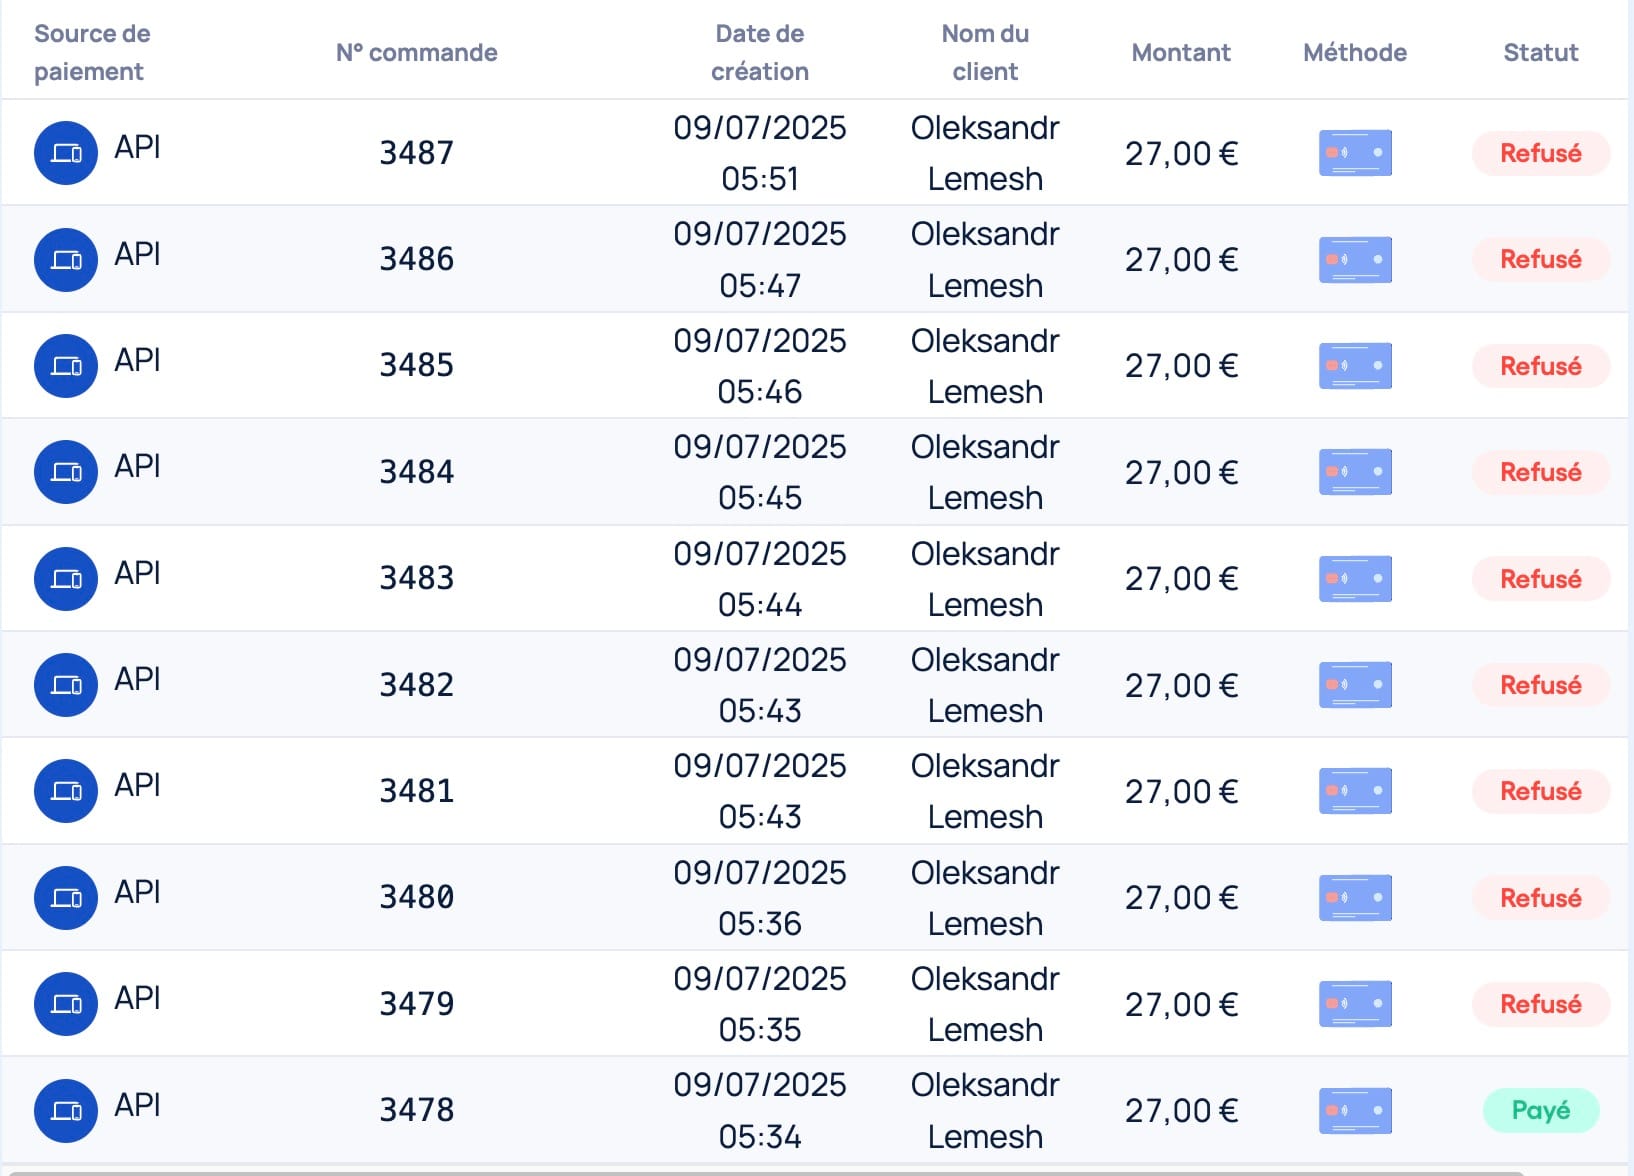Click the API source icon for order 3482
This screenshot has width=1634, height=1176.
pos(66,685)
